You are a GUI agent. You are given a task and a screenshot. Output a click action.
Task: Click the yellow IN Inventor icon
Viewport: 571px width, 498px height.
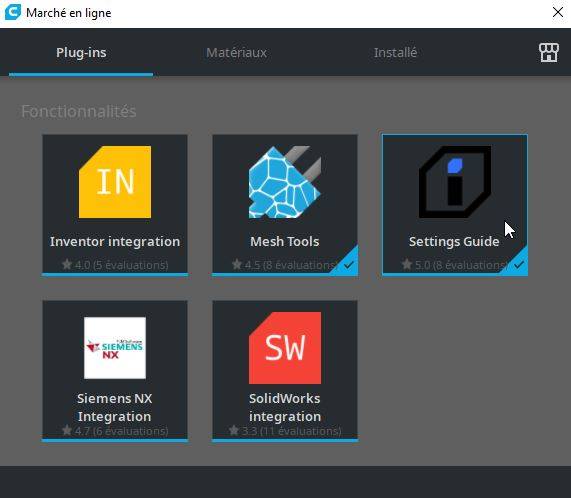click(x=115, y=182)
